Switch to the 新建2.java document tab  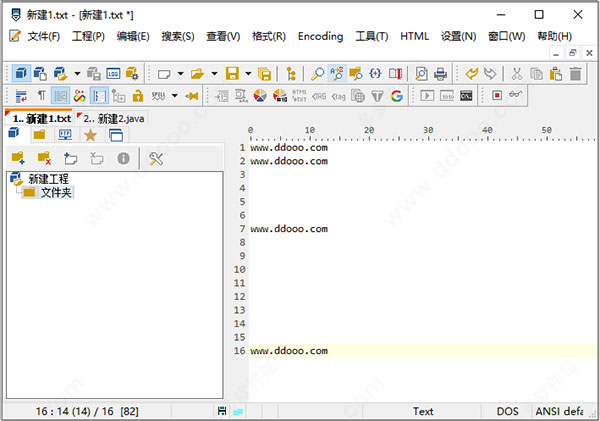(x=111, y=118)
